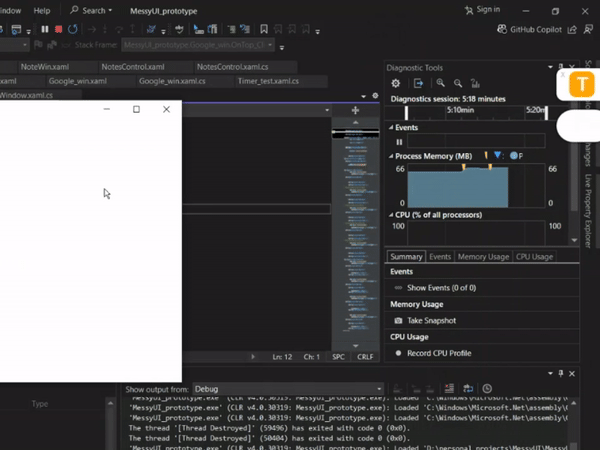The height and width of the screenshot is (450, 600).
Task: Open the Help menu
Action: [42, 11]
